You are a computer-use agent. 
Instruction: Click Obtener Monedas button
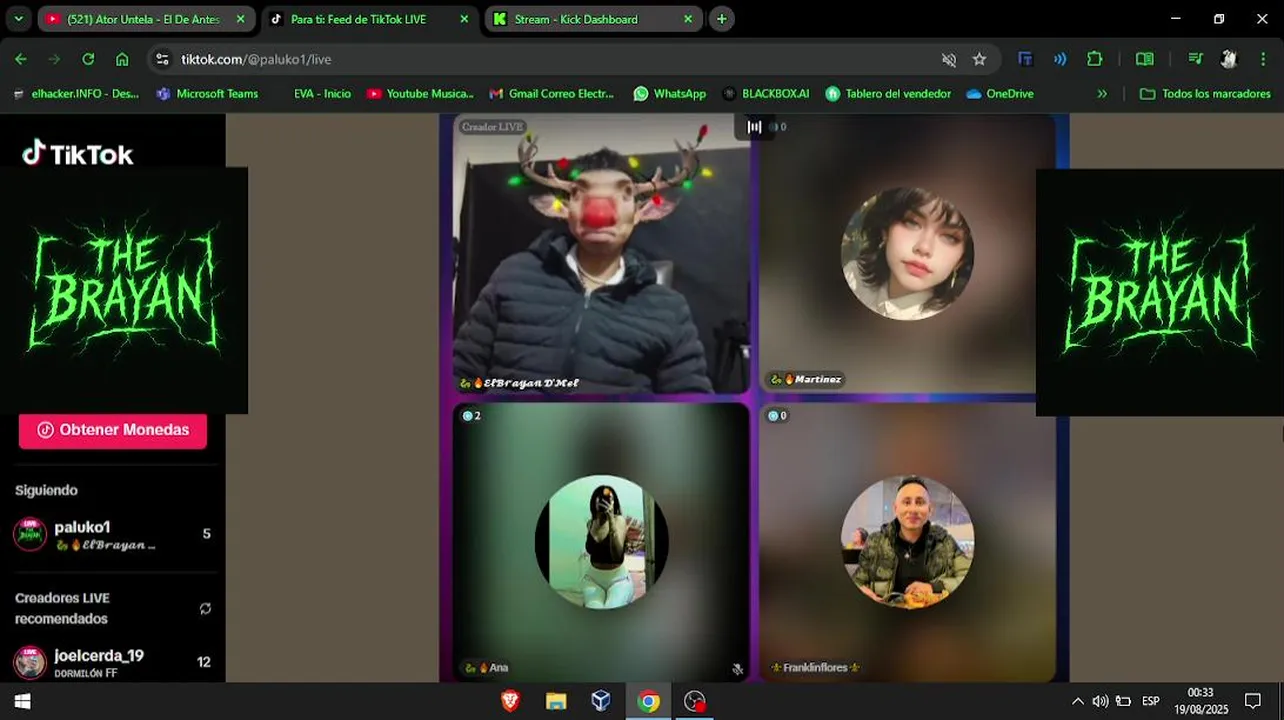point(112,430)
